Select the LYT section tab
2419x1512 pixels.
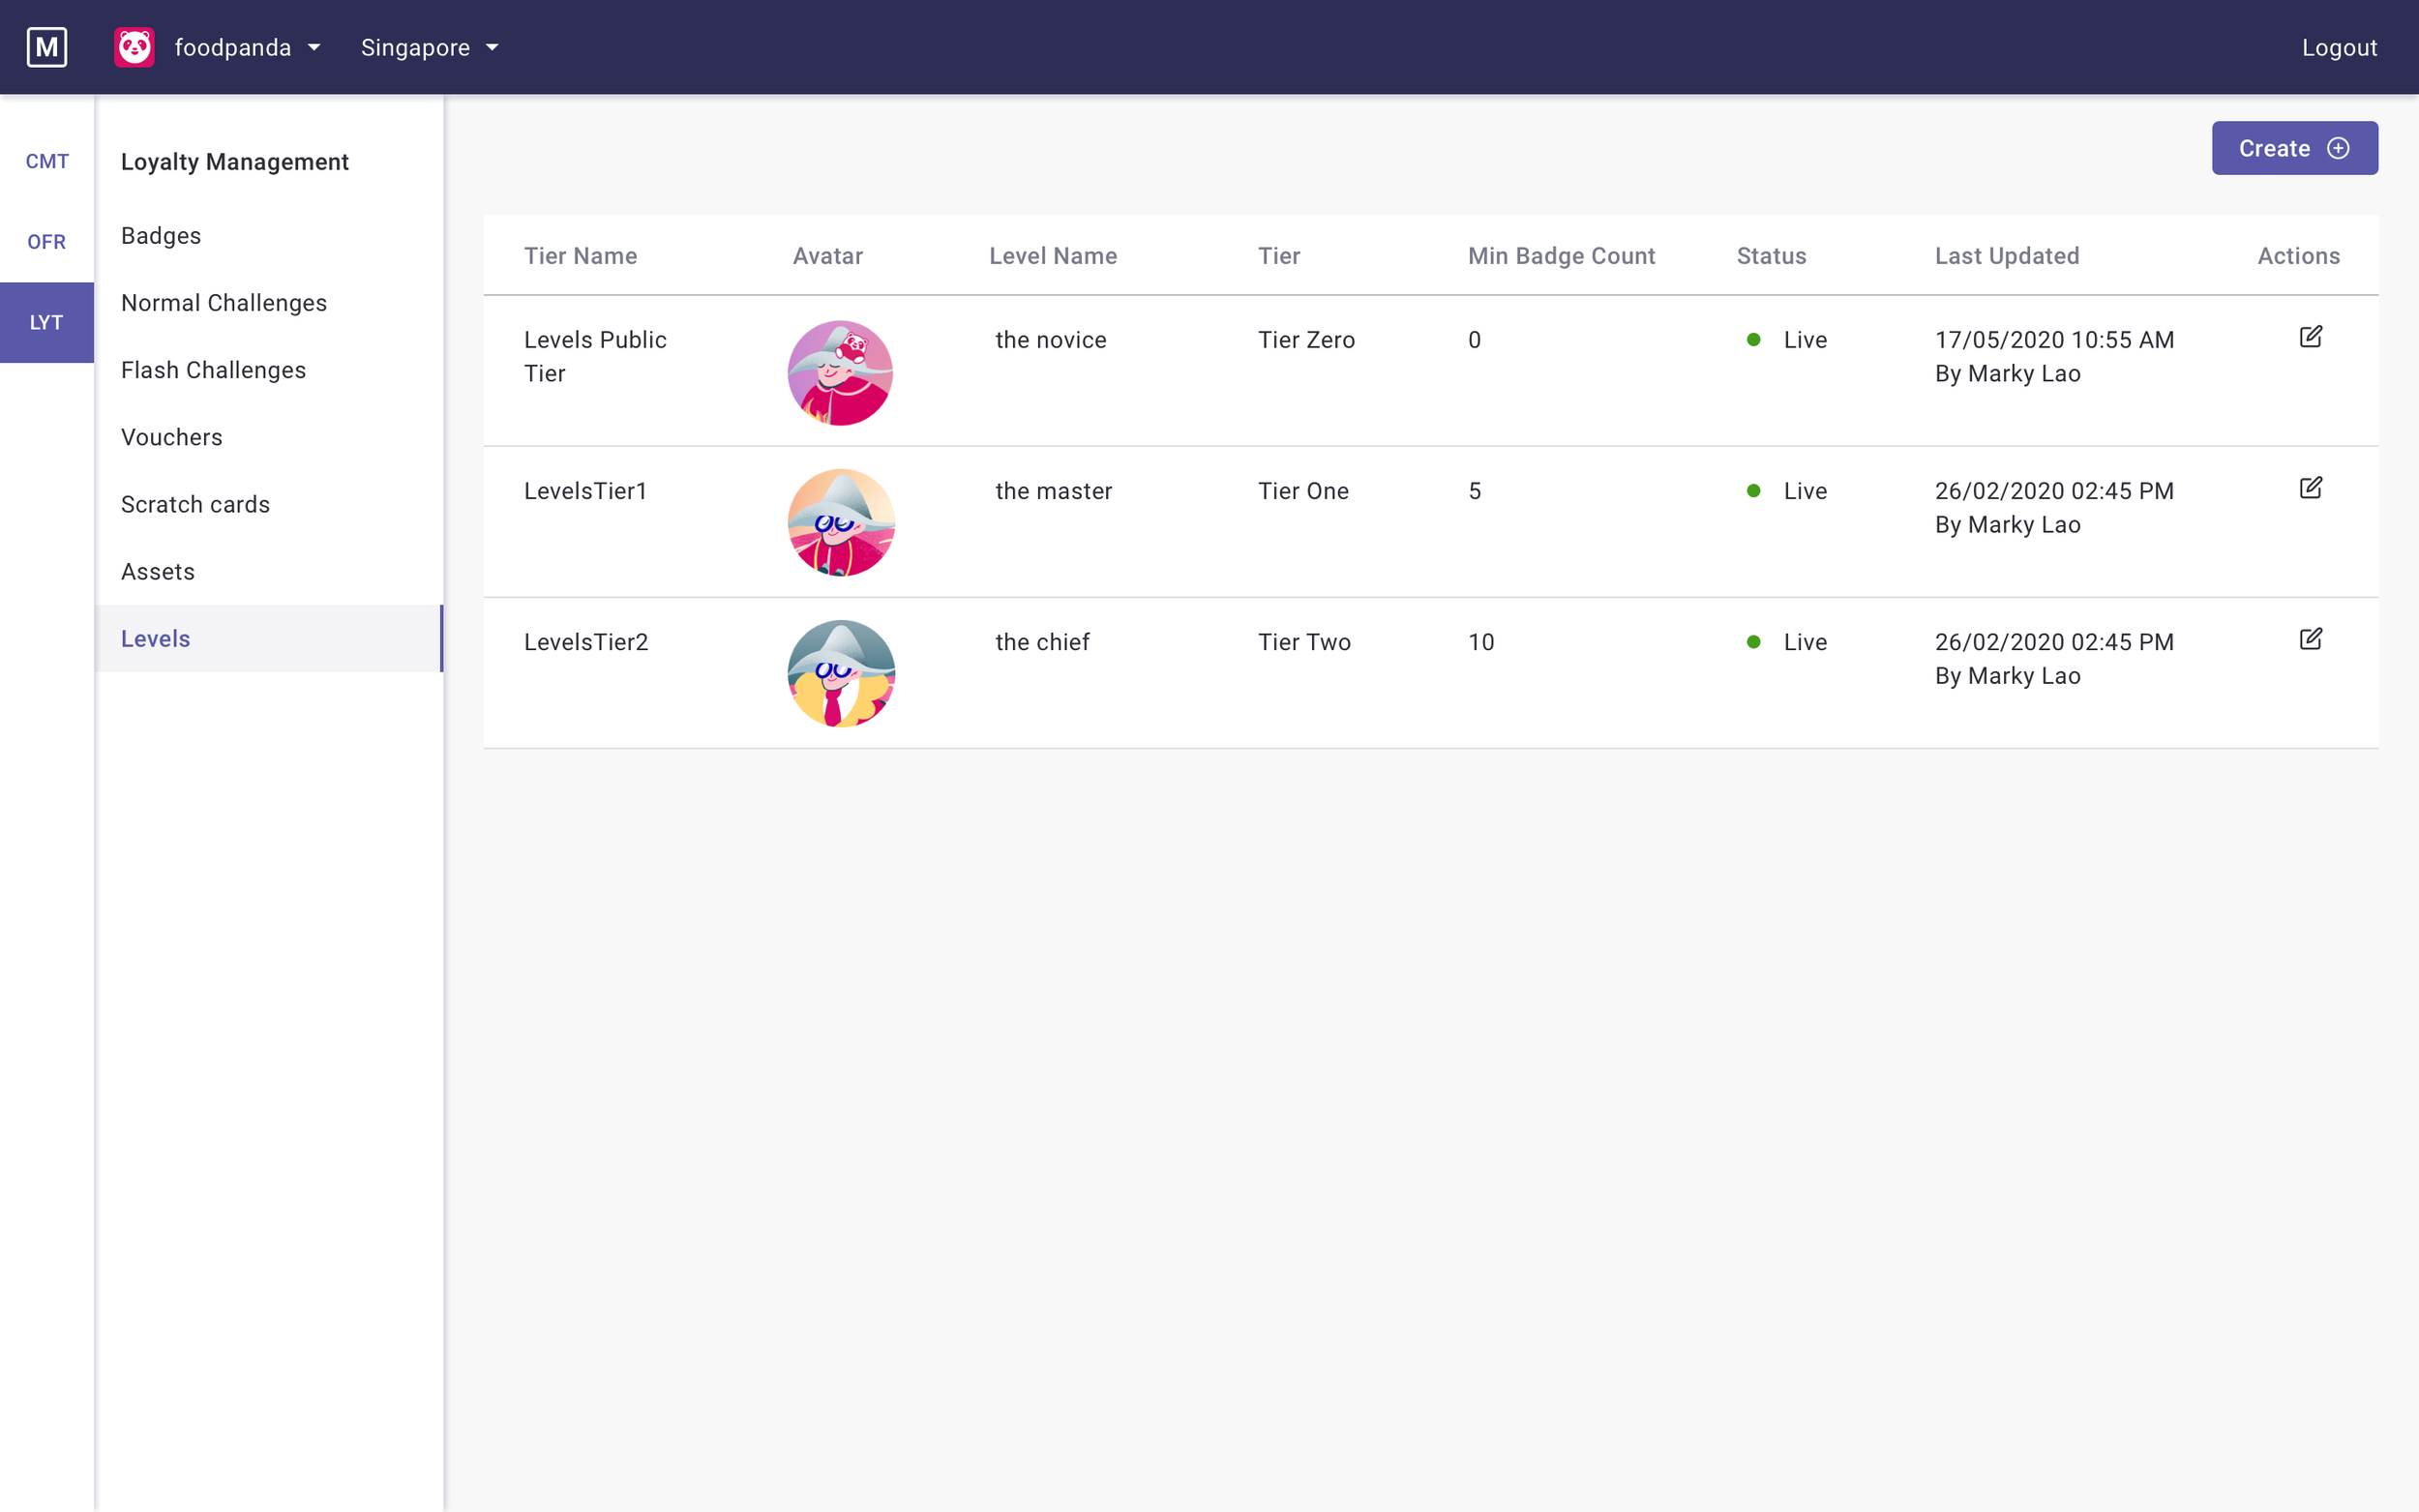(47, 322)
